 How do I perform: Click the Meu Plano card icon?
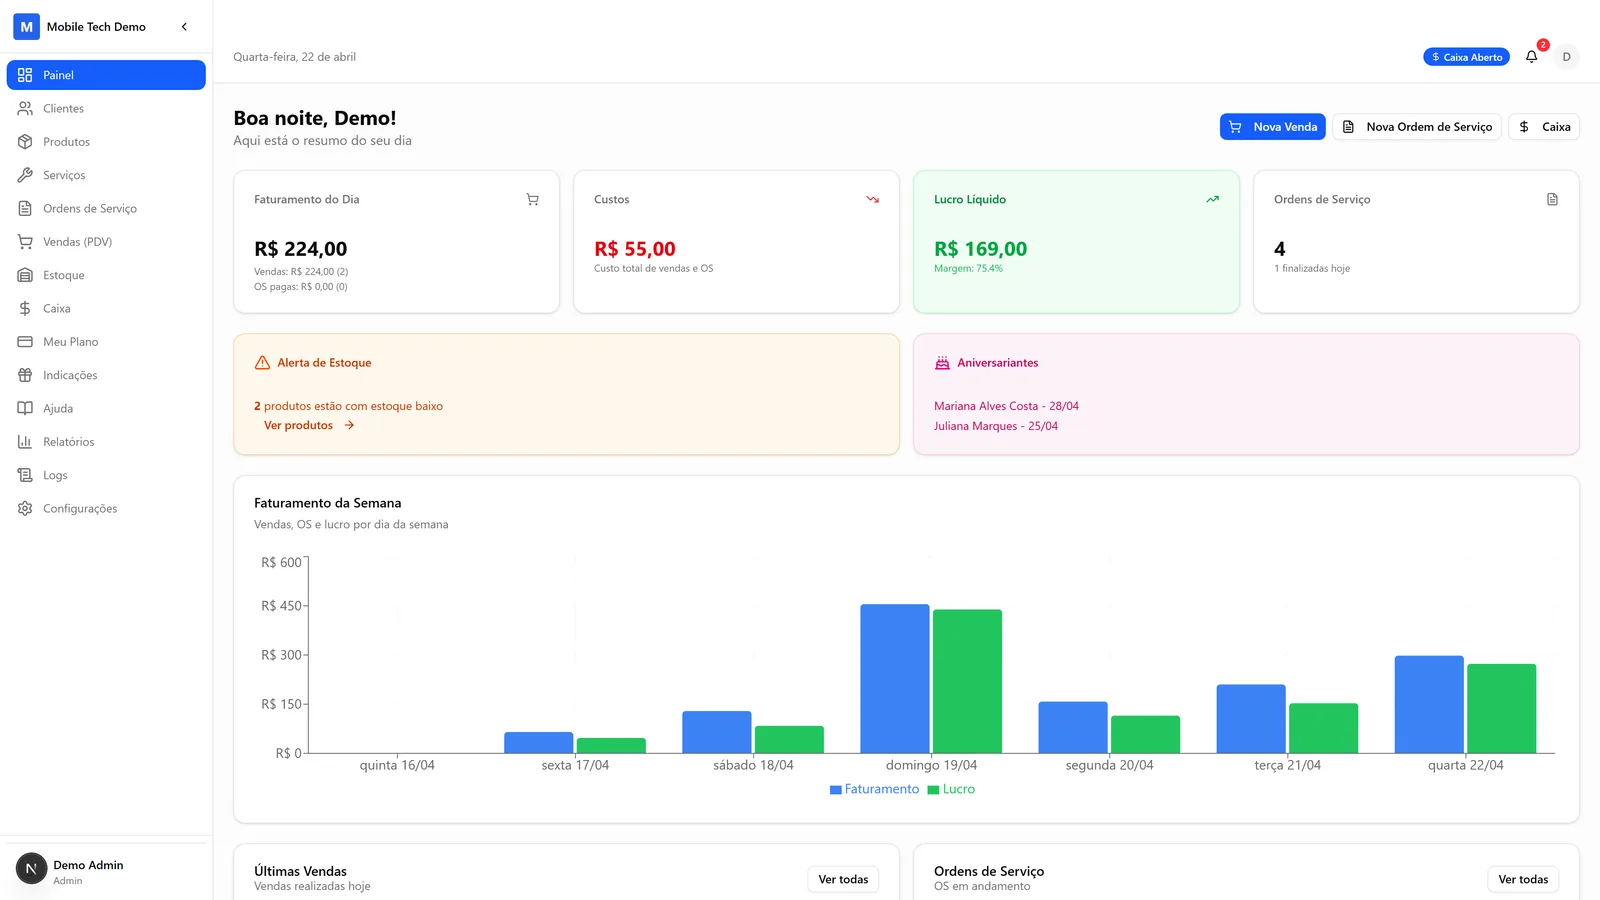tap(25, 342)
